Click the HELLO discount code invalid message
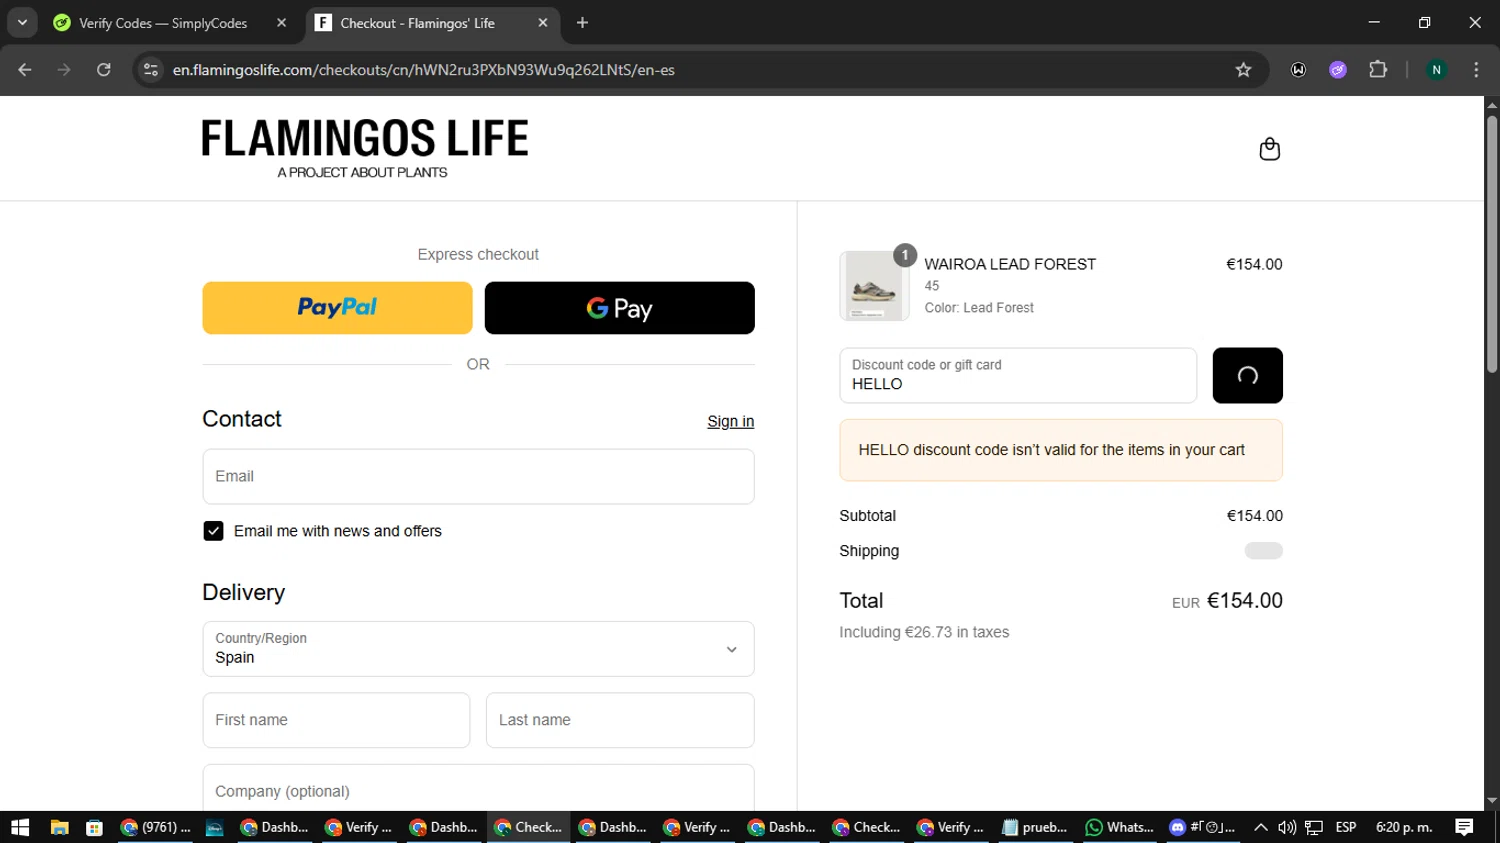 1061,450
